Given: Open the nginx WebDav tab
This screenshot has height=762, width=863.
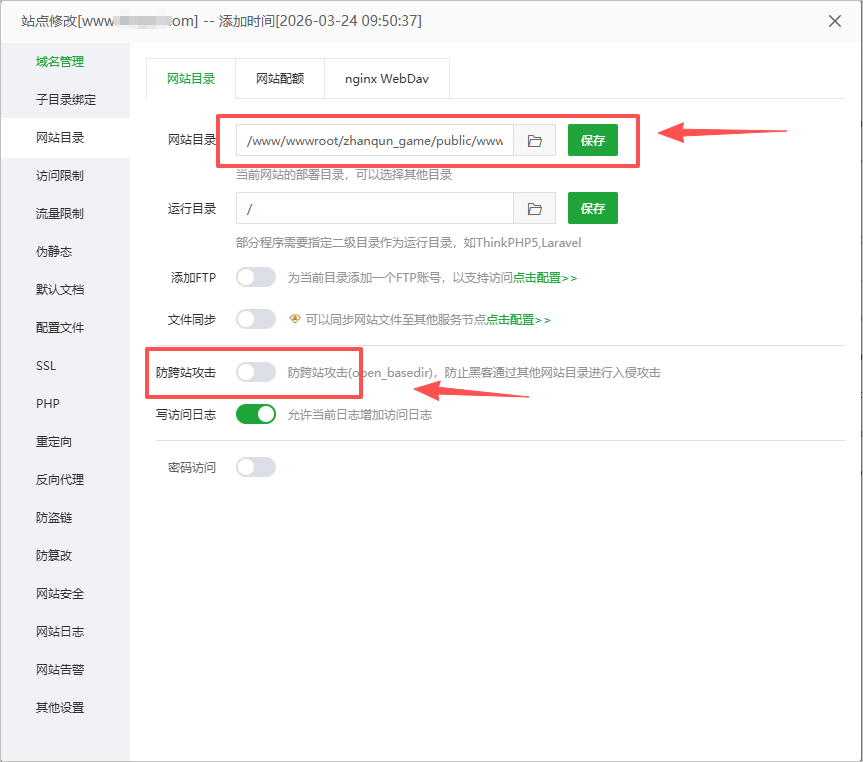Looking at the screenshot, I should [x=387, y=79].
